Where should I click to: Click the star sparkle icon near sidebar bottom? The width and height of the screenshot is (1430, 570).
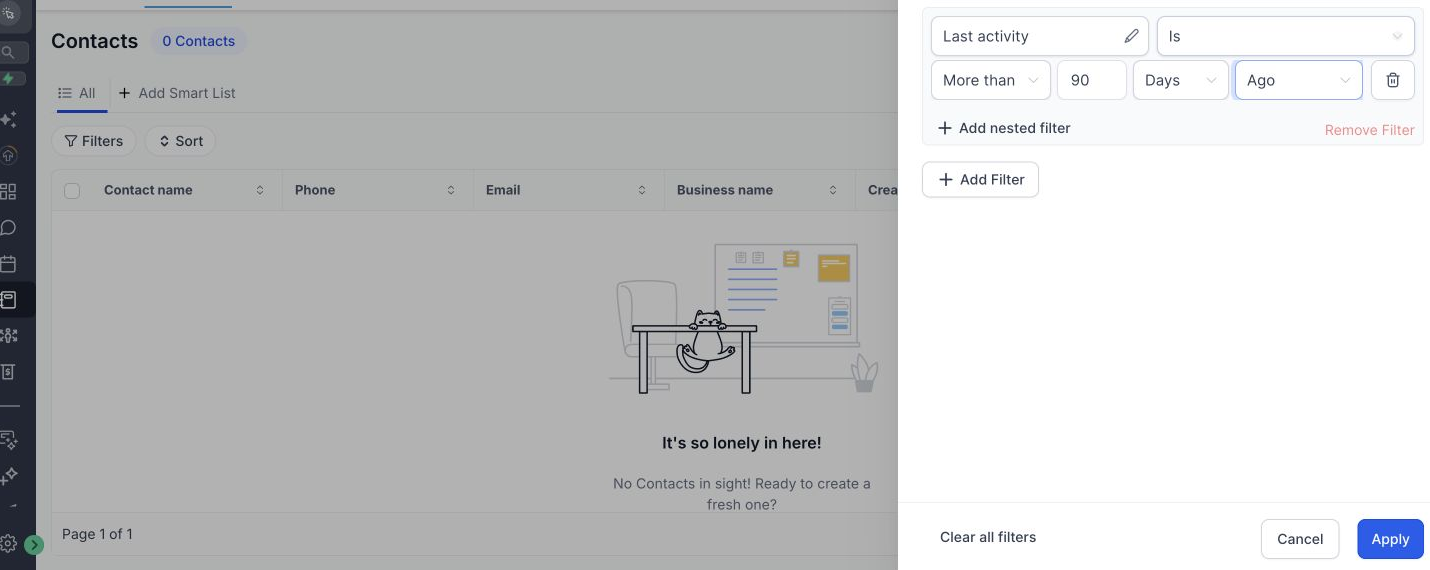point(8,475)
